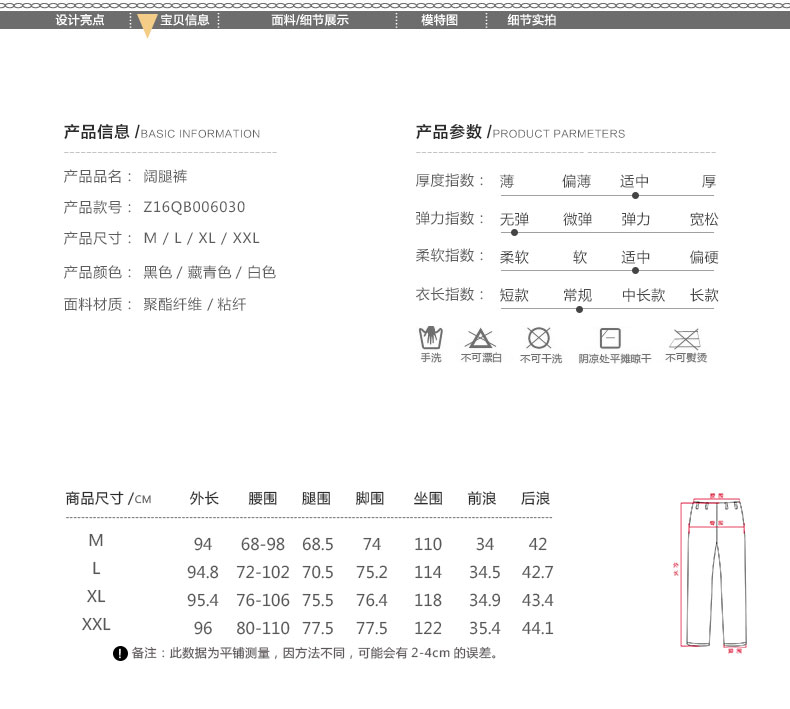Open the 细节实拍 tab
This screenshot has width=790, height=709.
coord(532,20)
